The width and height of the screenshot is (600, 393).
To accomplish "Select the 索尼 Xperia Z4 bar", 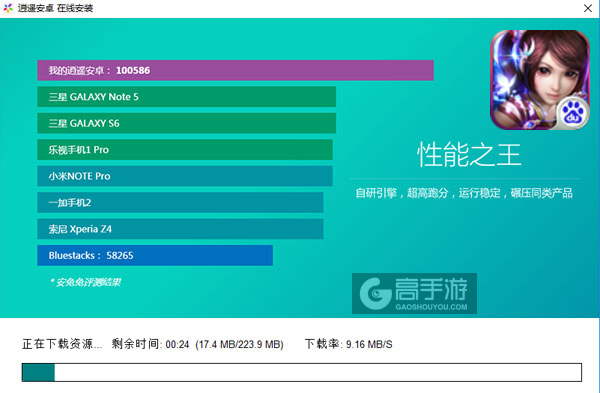I will [180, 229].
